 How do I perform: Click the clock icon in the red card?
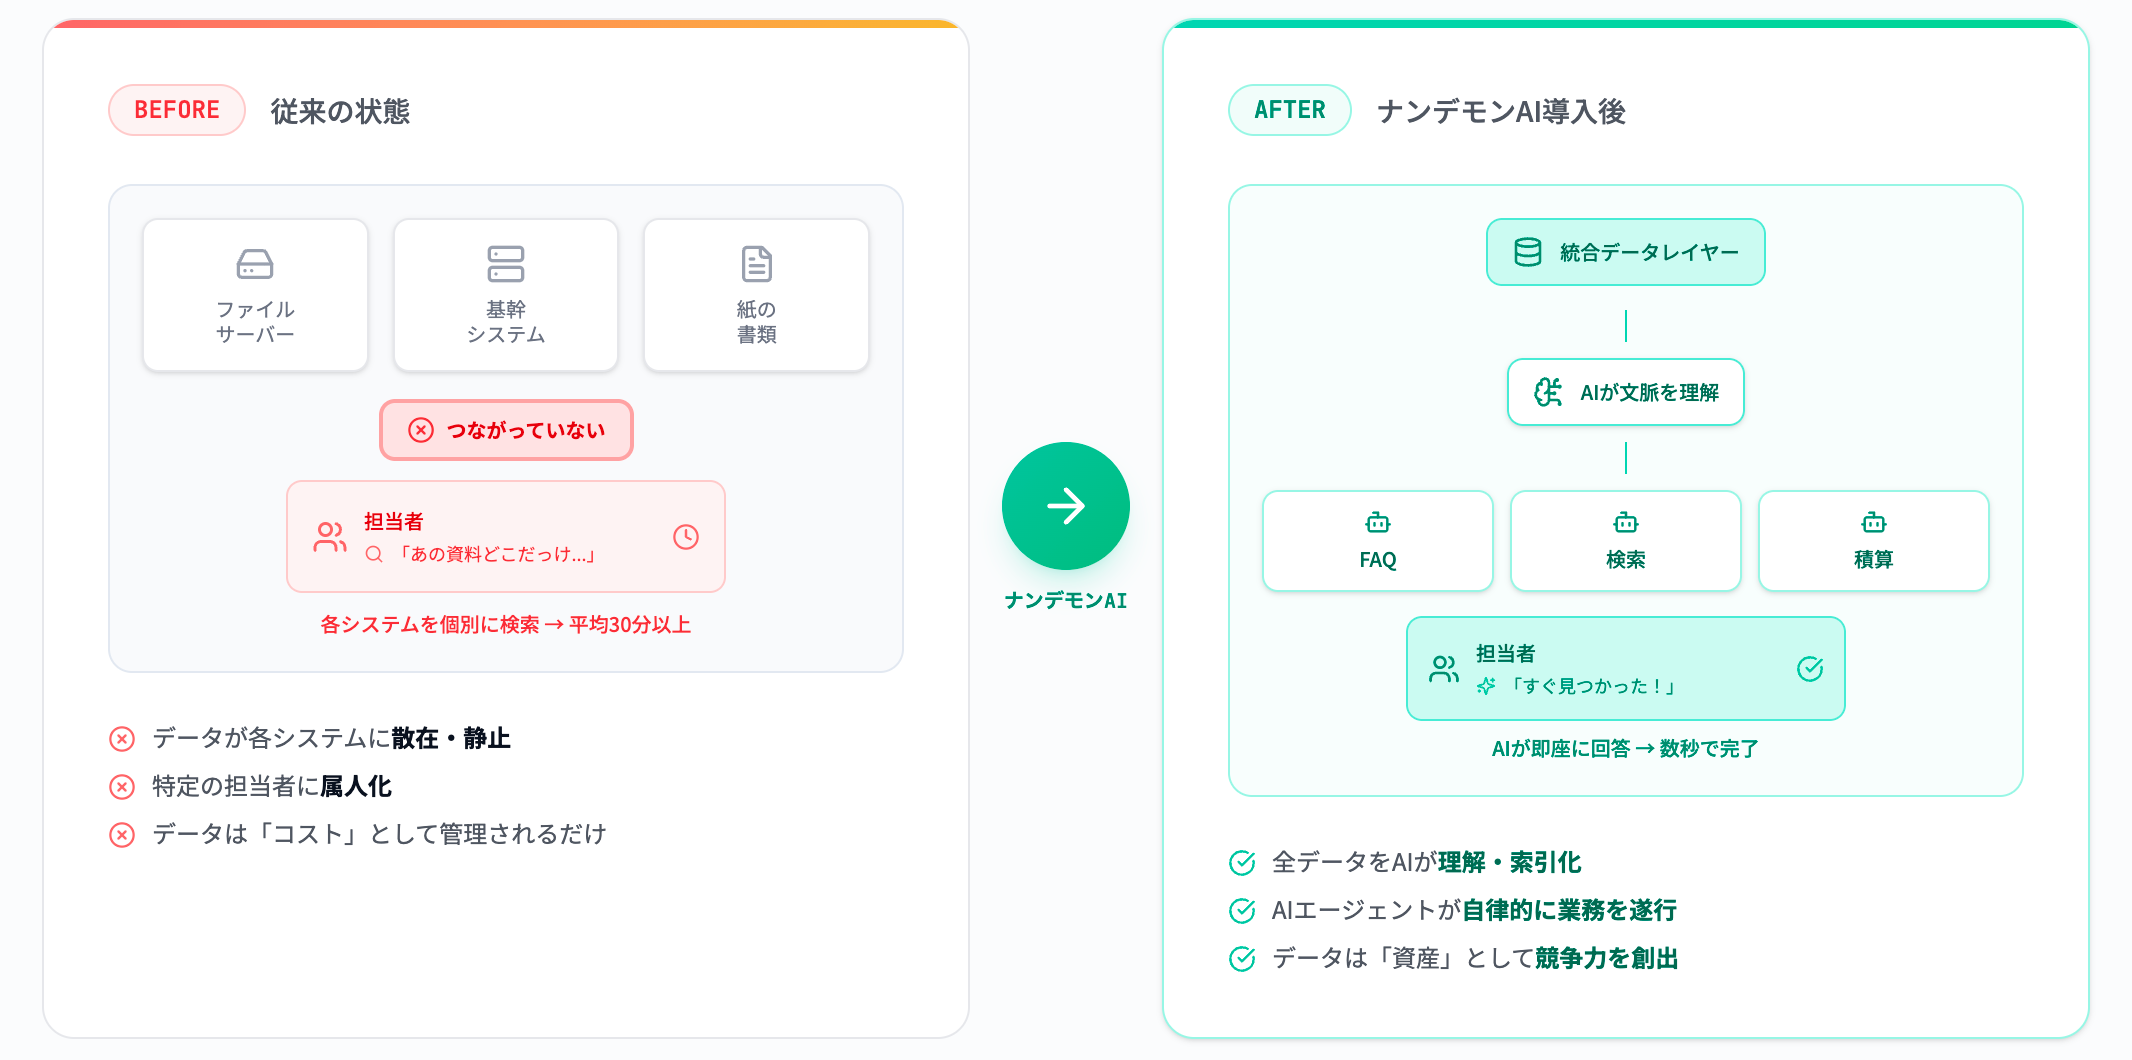[686, 537]
